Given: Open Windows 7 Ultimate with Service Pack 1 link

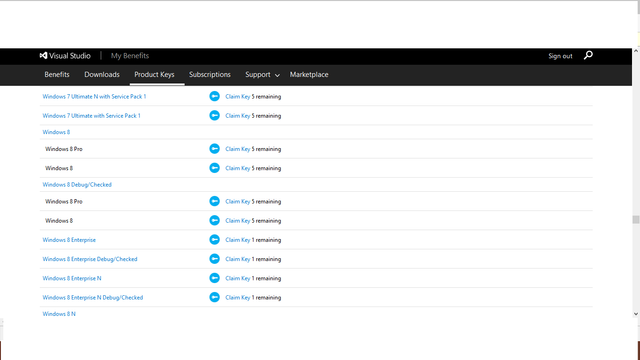Looking at the screenshot, I should (91, 116).
